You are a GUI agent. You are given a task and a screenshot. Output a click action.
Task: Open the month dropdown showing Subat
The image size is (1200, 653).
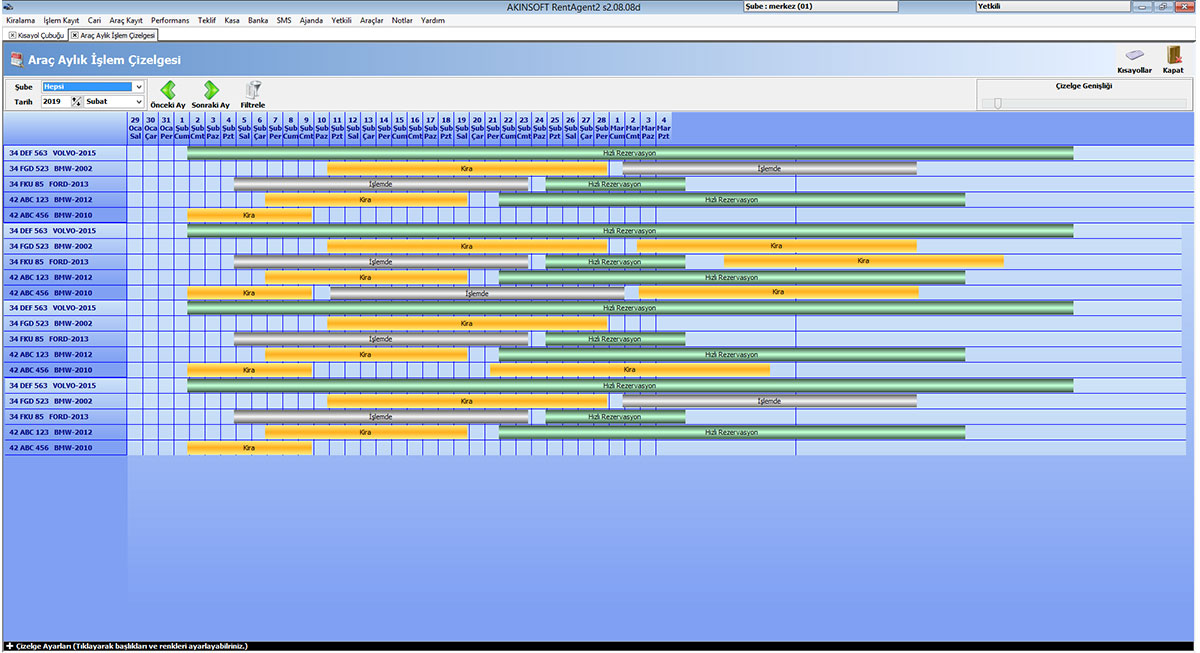coord(138,102)
